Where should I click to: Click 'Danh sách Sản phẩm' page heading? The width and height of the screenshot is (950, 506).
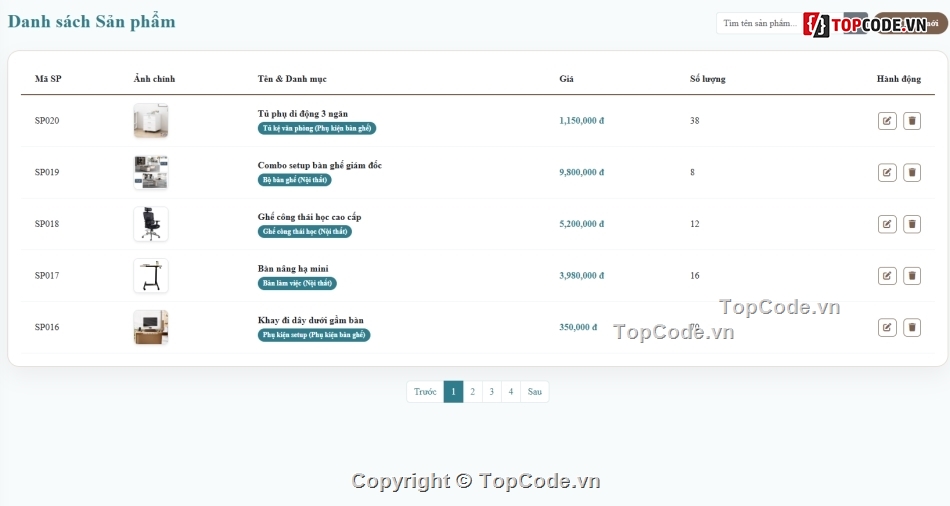[91, 22]
